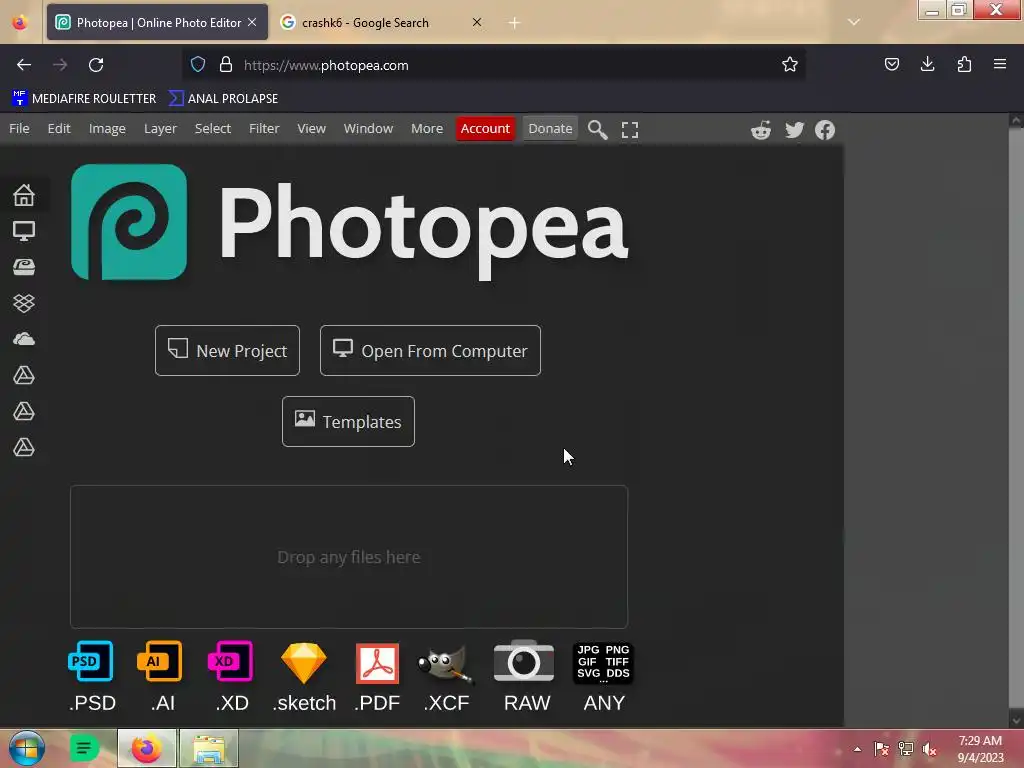
Task: Click the .XCF GIMP icon
Action: click(445, 665)
